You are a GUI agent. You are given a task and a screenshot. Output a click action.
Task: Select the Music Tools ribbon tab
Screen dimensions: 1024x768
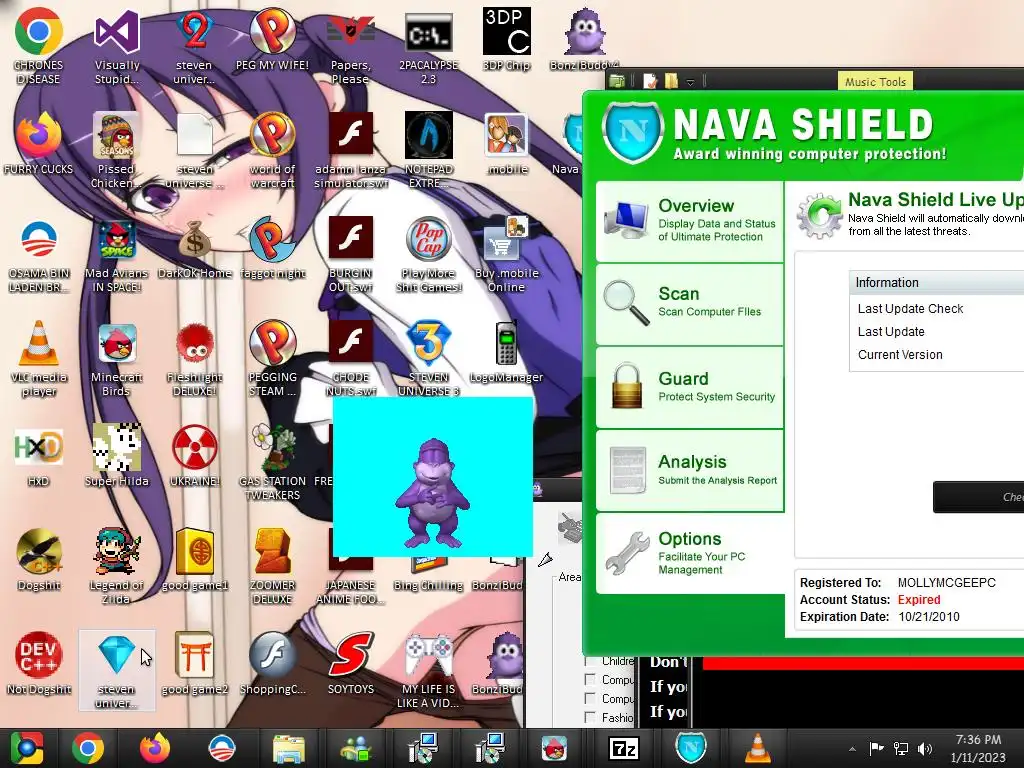point(875,82)
